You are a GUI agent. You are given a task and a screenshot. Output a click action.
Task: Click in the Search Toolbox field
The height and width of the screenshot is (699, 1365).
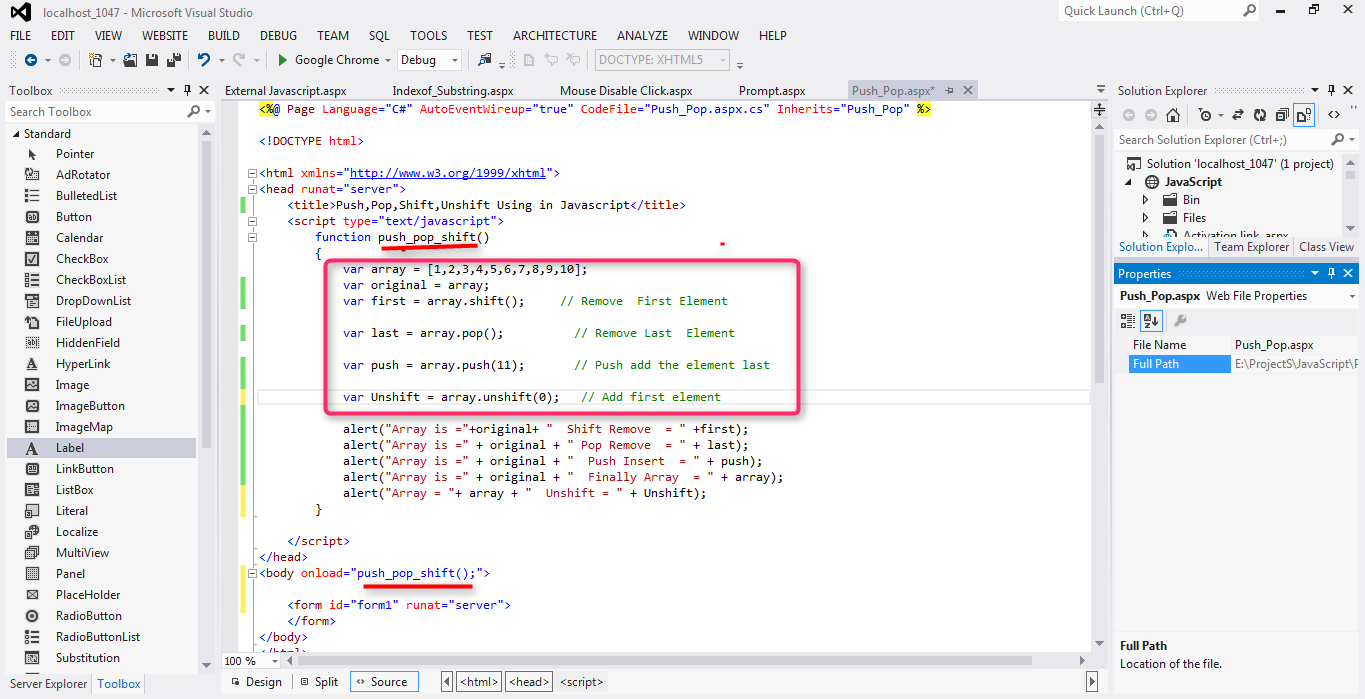pos(96,112)
